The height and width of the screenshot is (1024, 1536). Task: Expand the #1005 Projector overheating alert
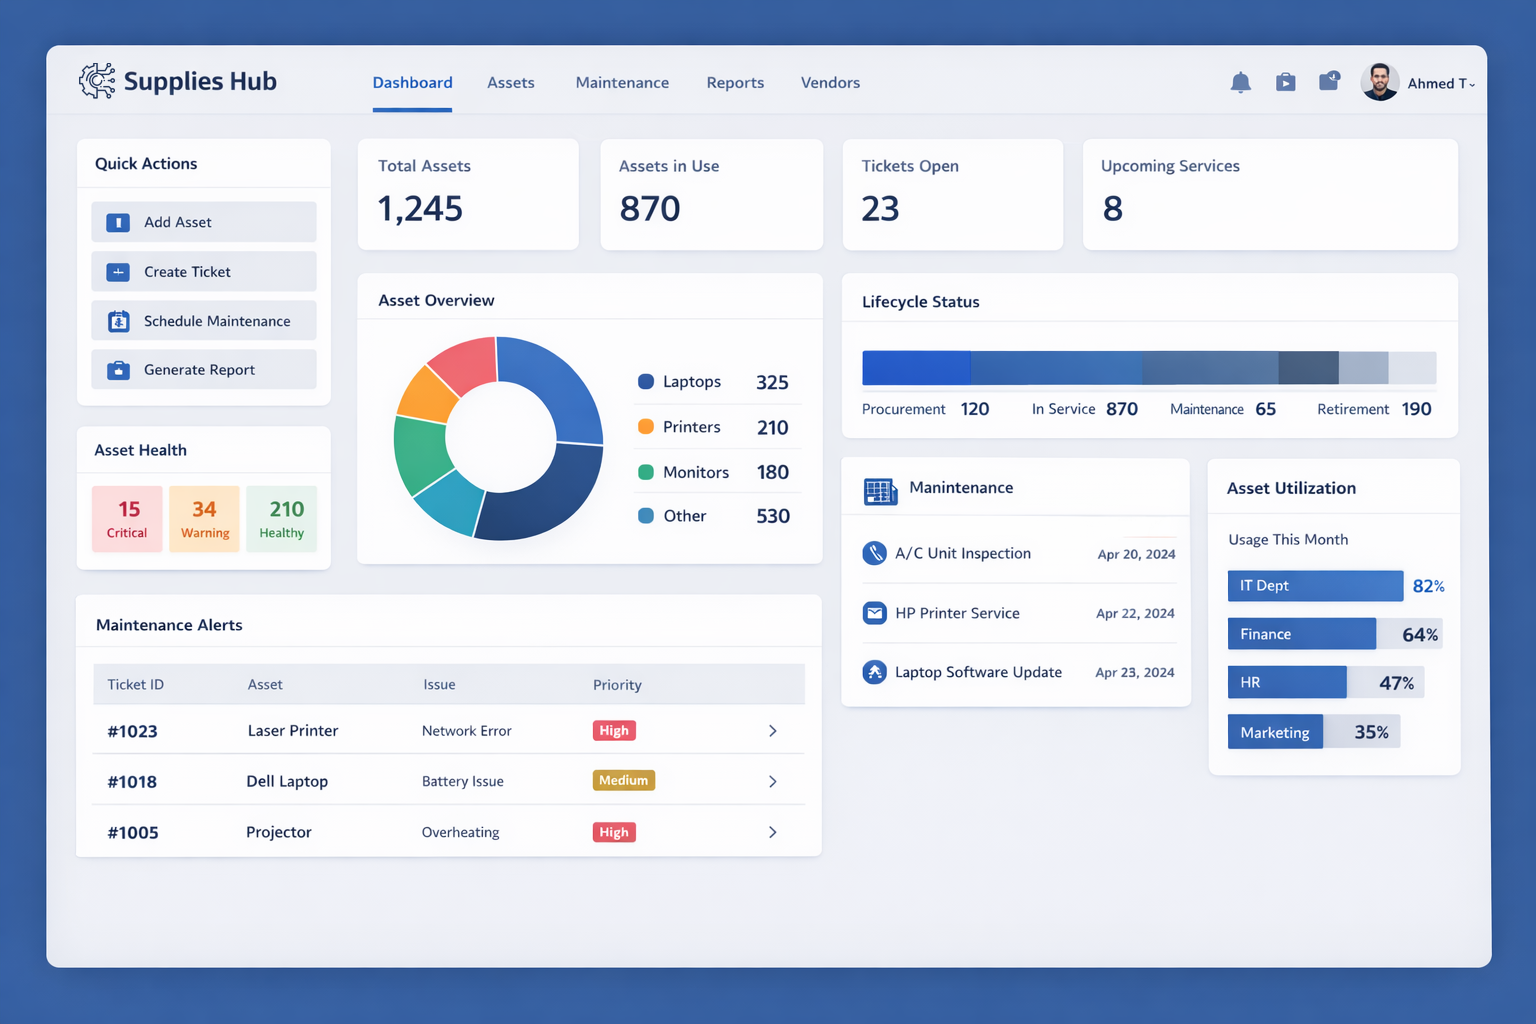[x=772, y=831]
